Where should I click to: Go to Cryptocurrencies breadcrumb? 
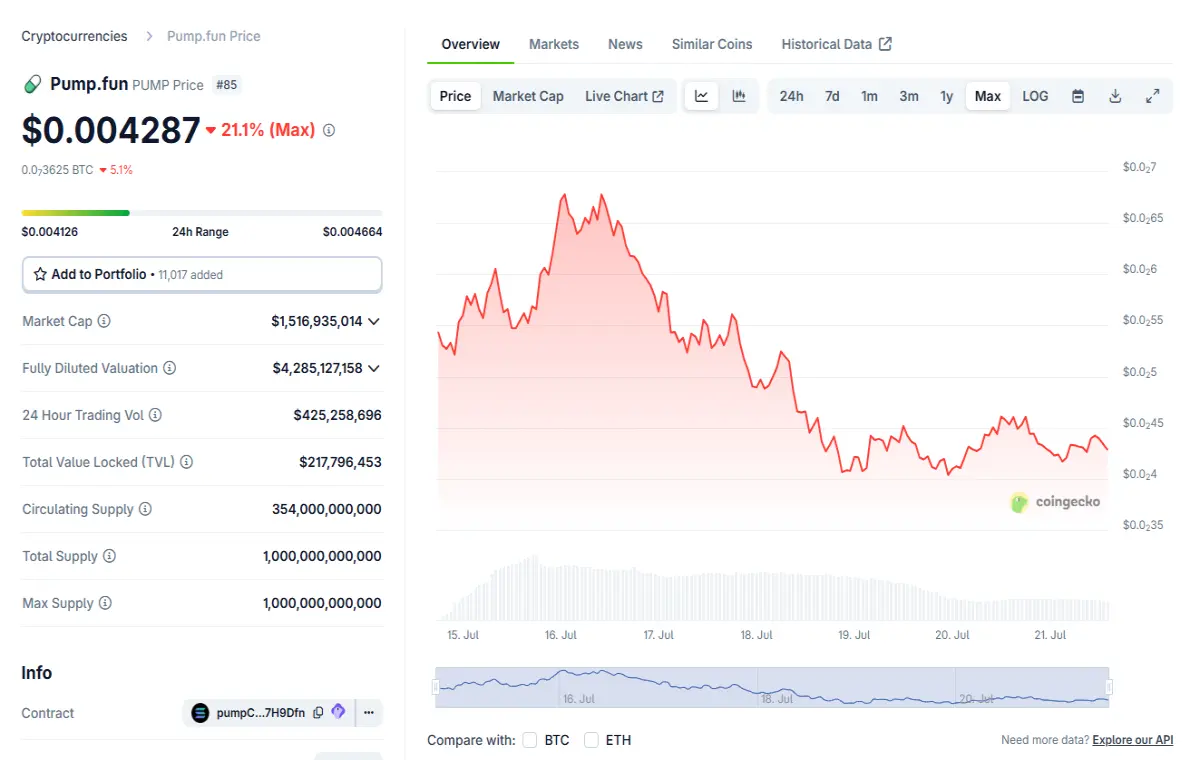click(74, 36)
